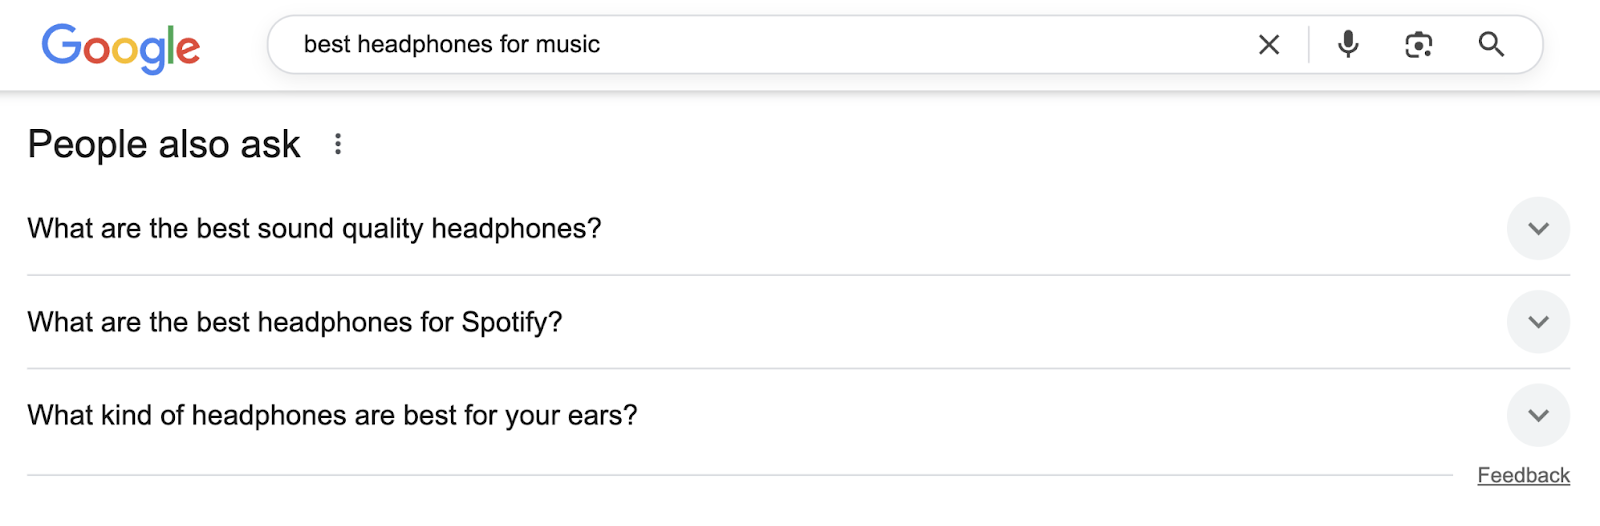Open Google Lens image search
1600x526 pixels.
[x=1418, y=45]
